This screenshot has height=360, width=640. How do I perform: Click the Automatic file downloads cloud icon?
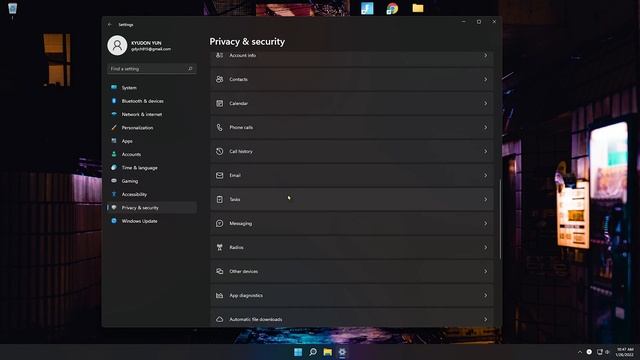220,319
